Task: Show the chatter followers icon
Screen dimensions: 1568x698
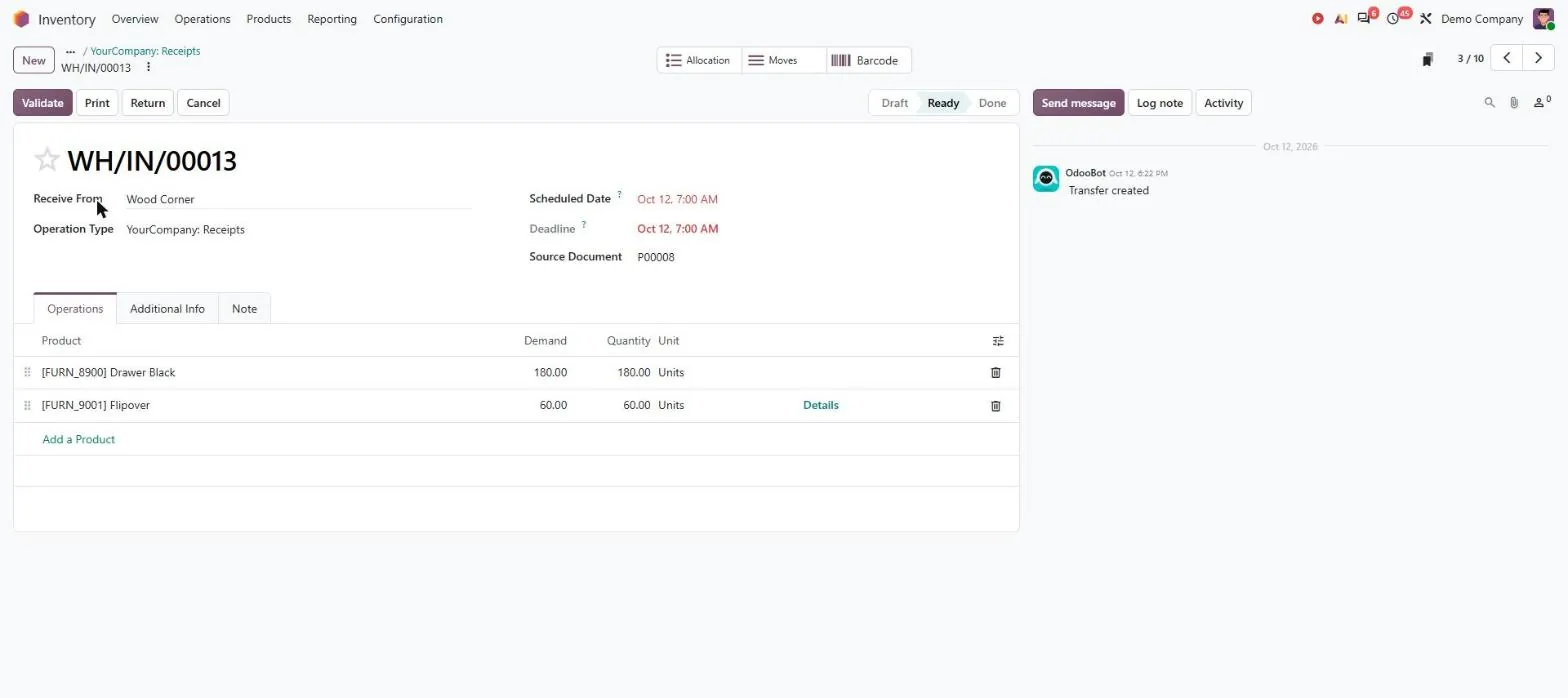Action: (1542, 101)
